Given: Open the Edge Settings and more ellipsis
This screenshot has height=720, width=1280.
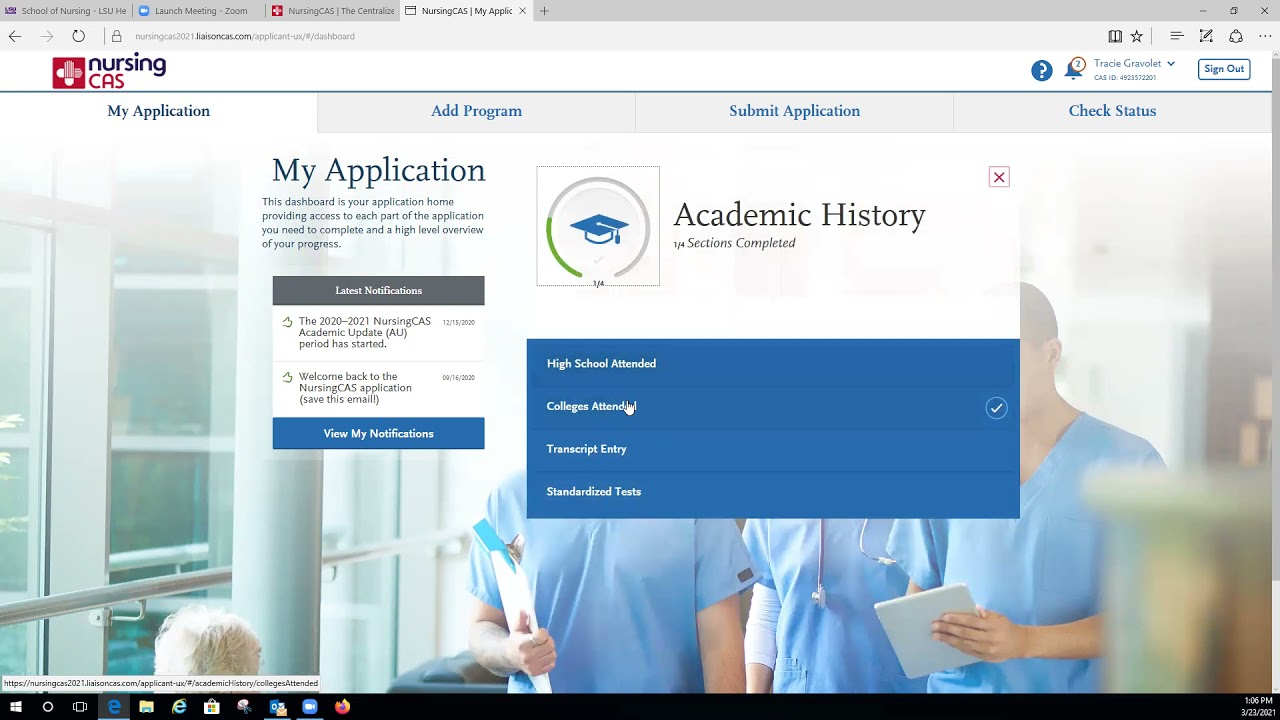Looking at the screenshot, I should click(x=1265, y=36).
